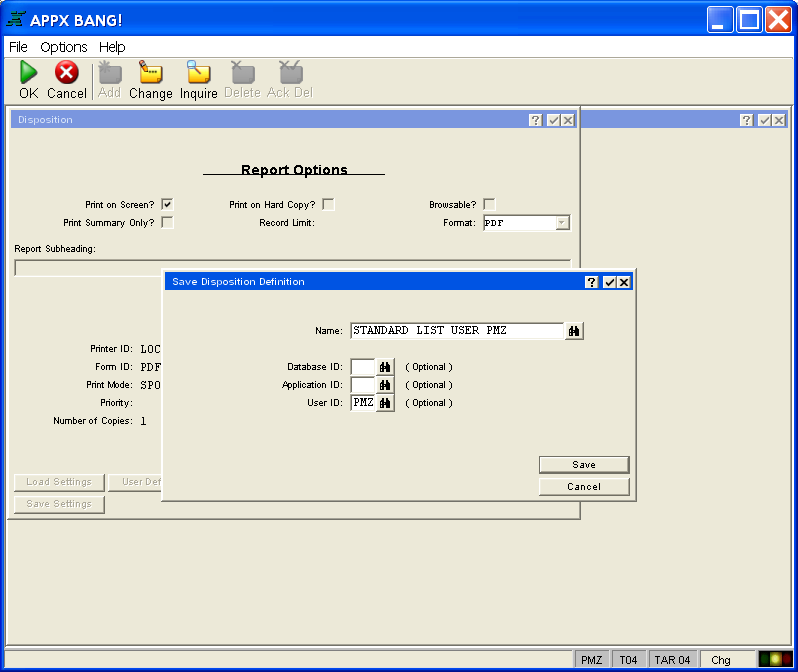Open the User ID lookup binoculars

point(385,403)
